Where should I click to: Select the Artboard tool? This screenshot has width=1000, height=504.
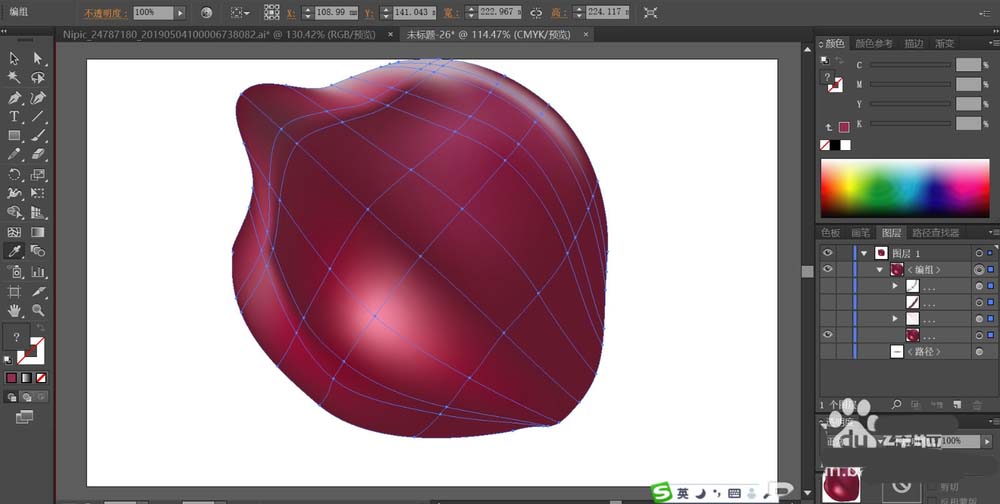click(14, 292)
